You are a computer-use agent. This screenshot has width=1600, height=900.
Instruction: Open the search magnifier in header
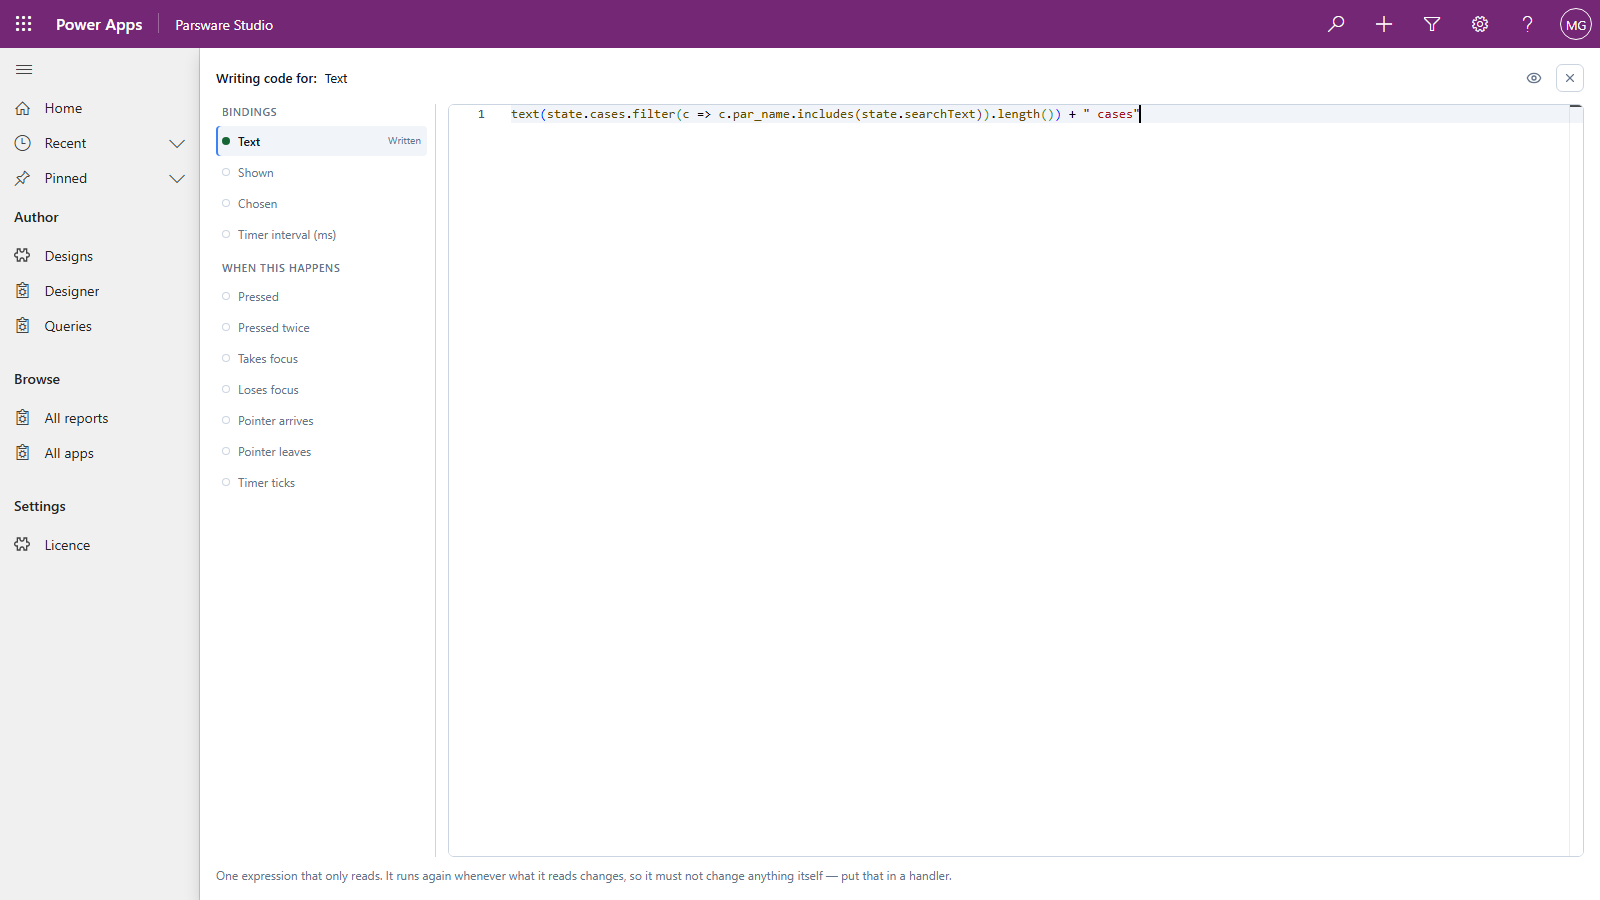[x=1336, y=24]
